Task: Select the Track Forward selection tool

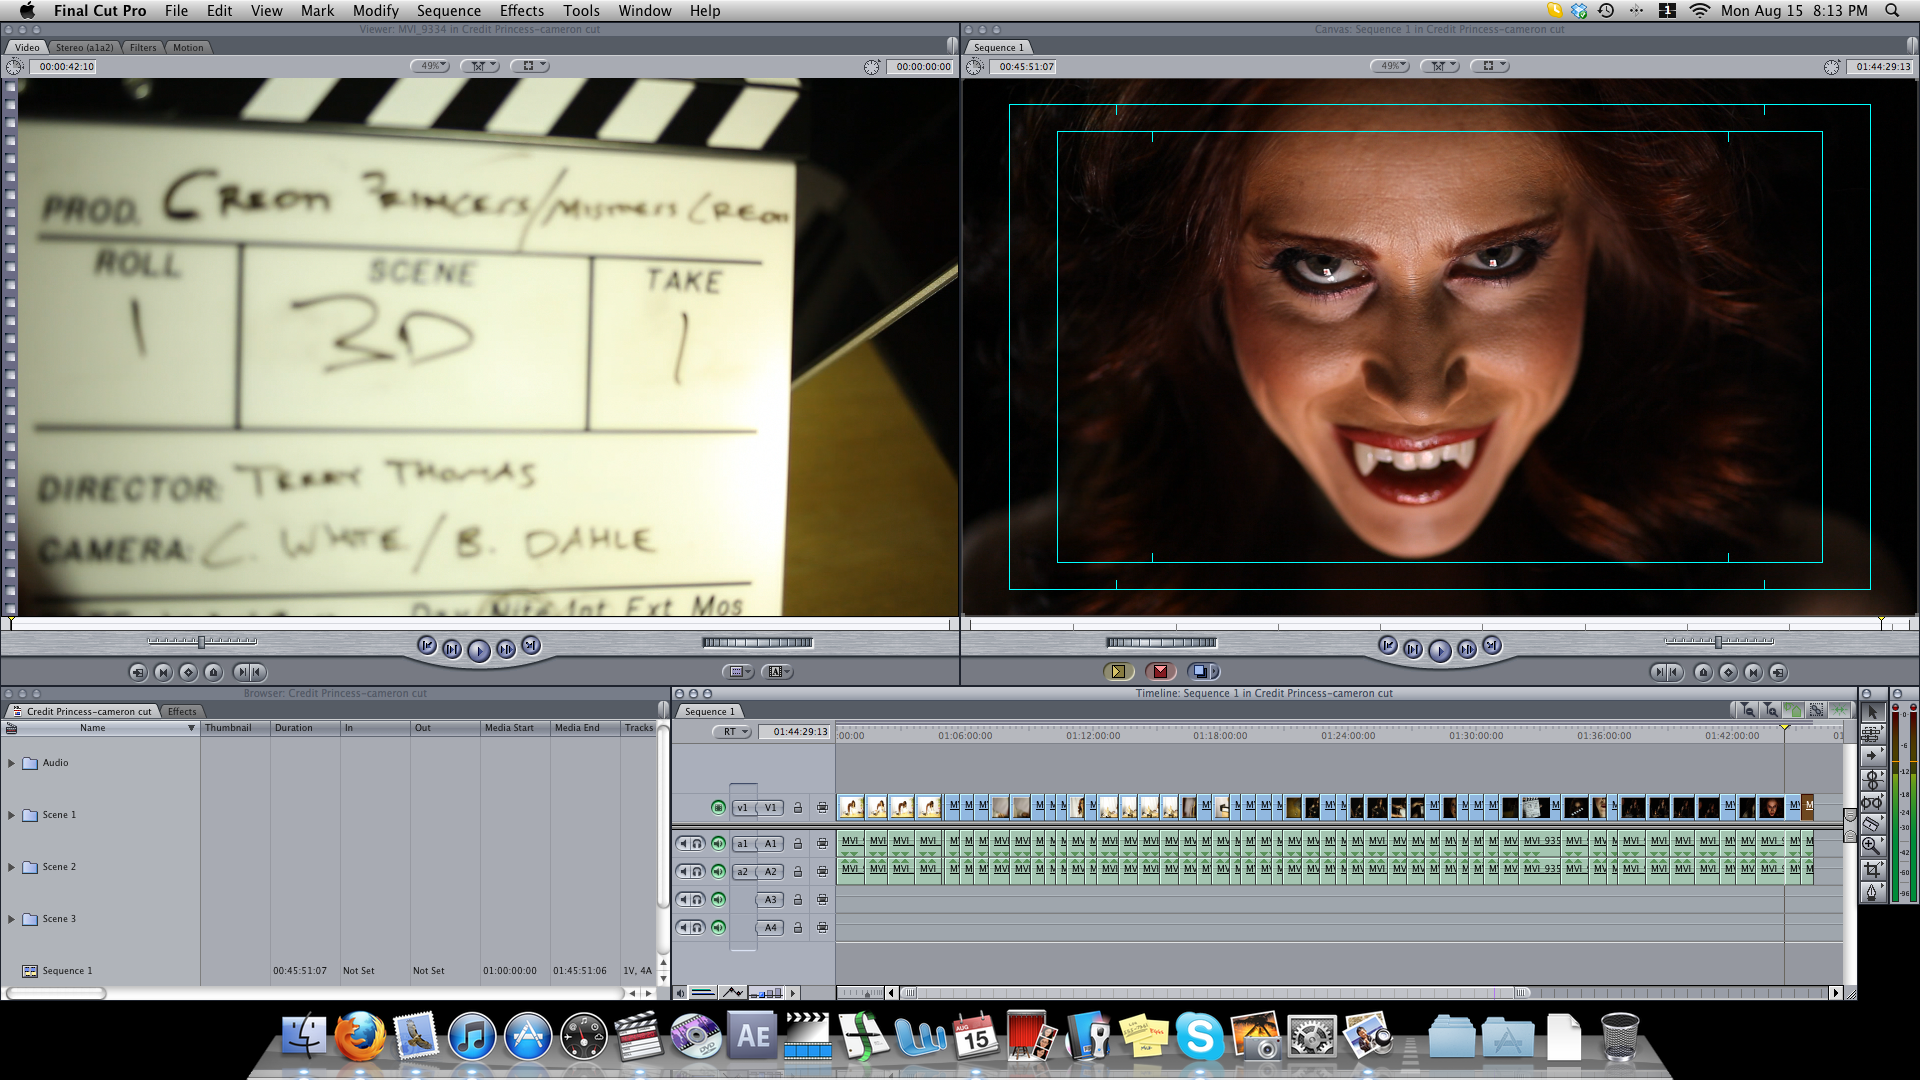Action: 1872,756
